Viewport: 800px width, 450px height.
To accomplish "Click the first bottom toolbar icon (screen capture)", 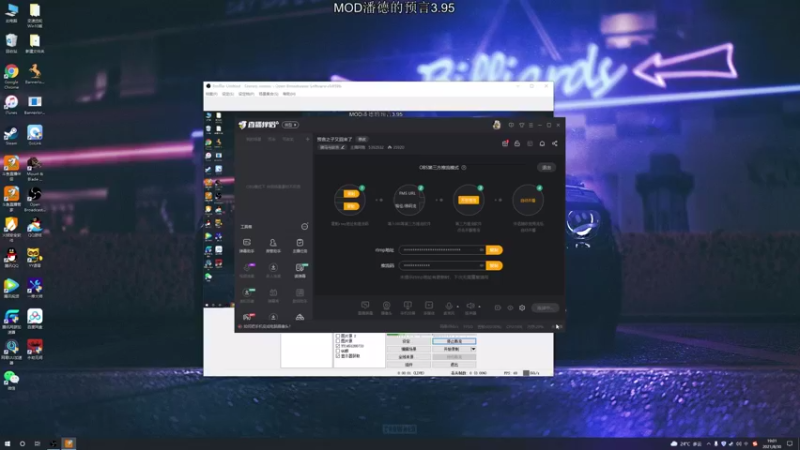I will (x=365, y=307).
